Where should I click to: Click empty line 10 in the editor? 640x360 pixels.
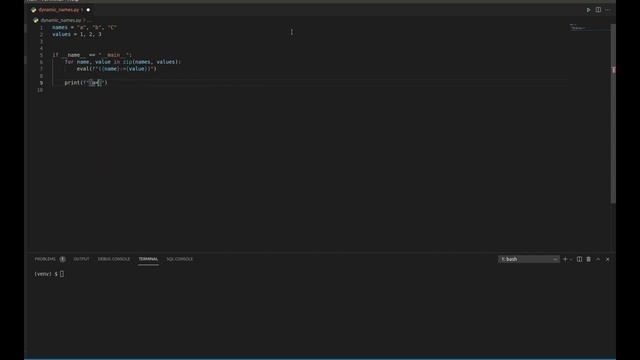pos(310,90)
